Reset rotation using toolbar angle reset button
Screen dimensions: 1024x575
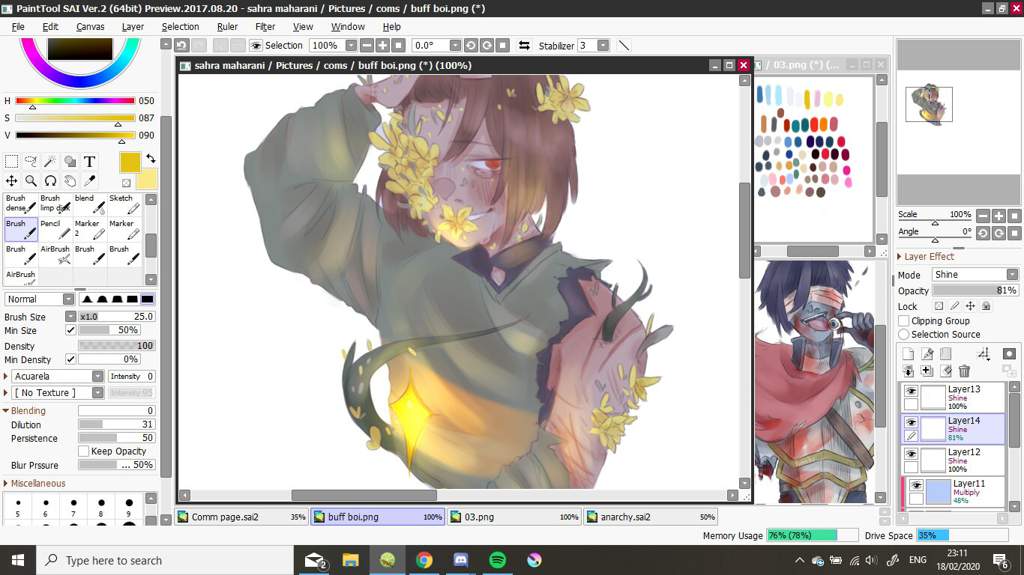(503, 45)
